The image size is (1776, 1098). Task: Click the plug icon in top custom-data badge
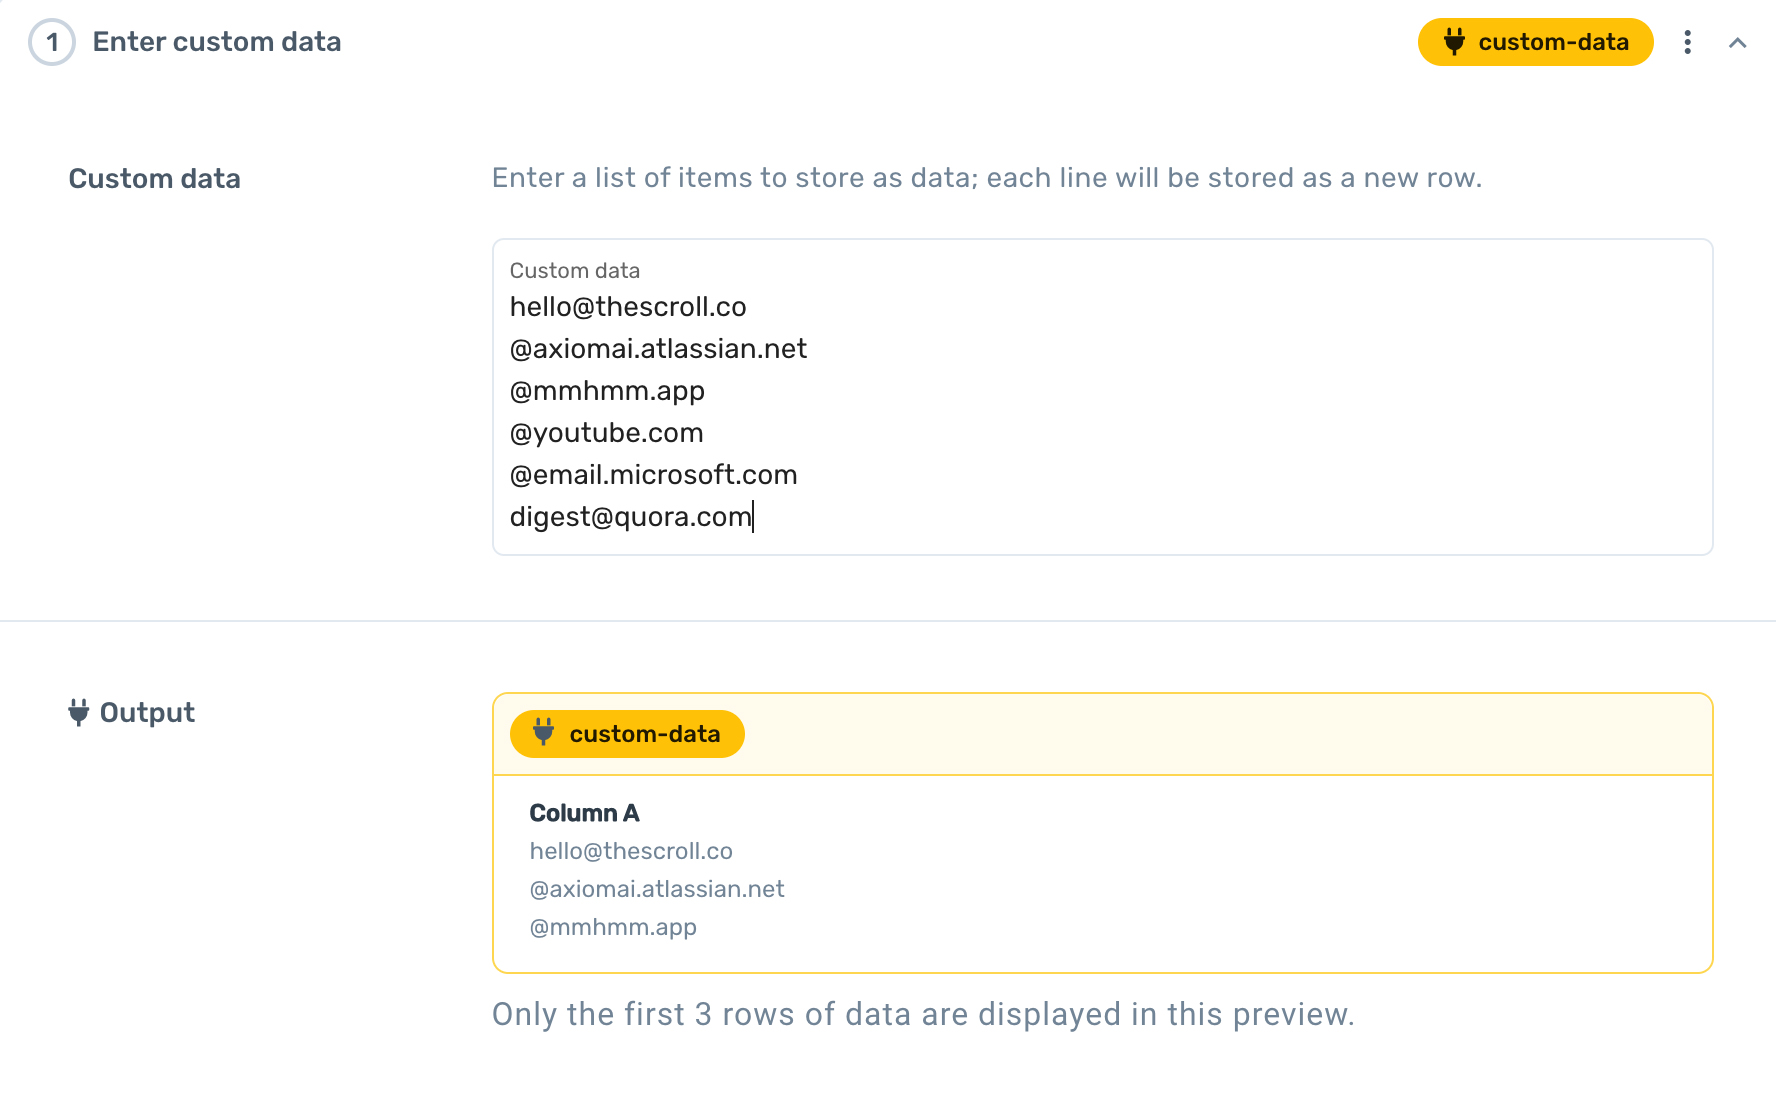coord(1454,42)
